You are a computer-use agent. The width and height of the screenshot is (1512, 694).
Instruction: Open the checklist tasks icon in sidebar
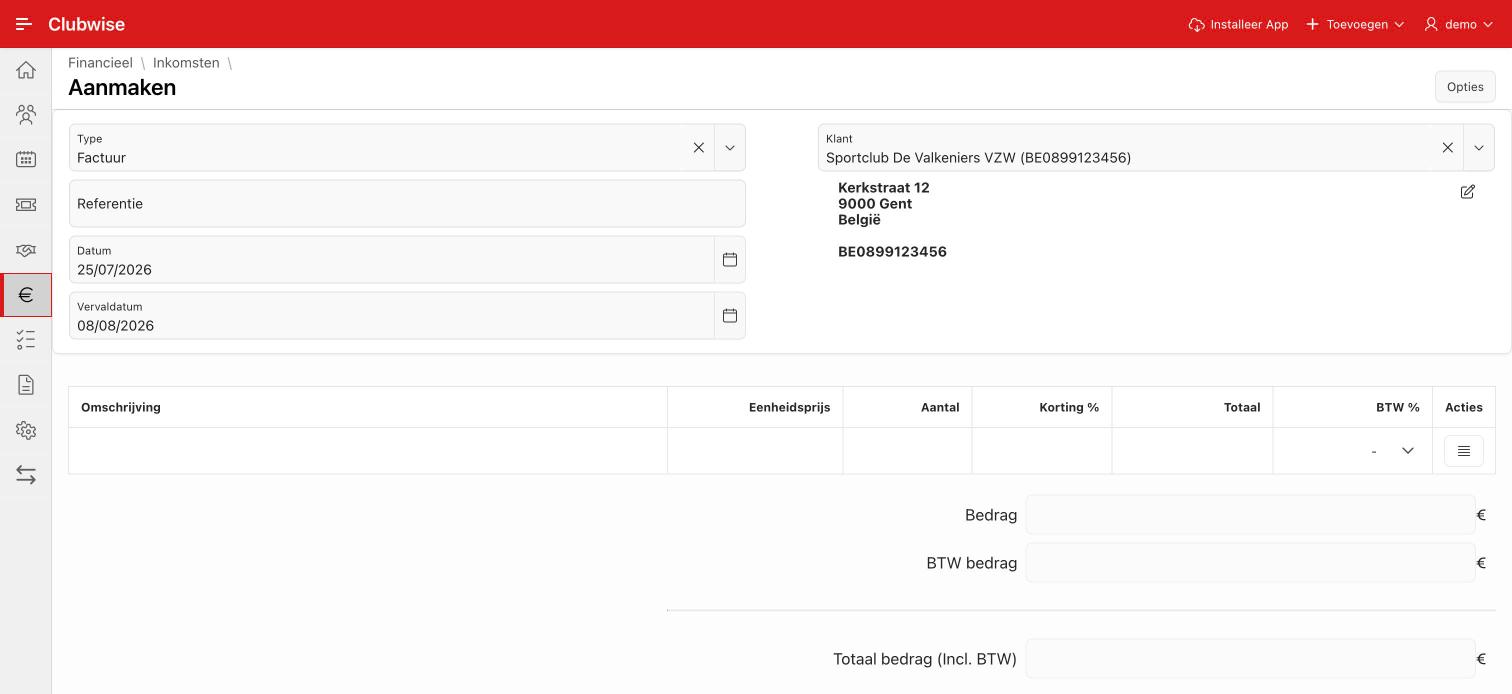click(26, 340)
